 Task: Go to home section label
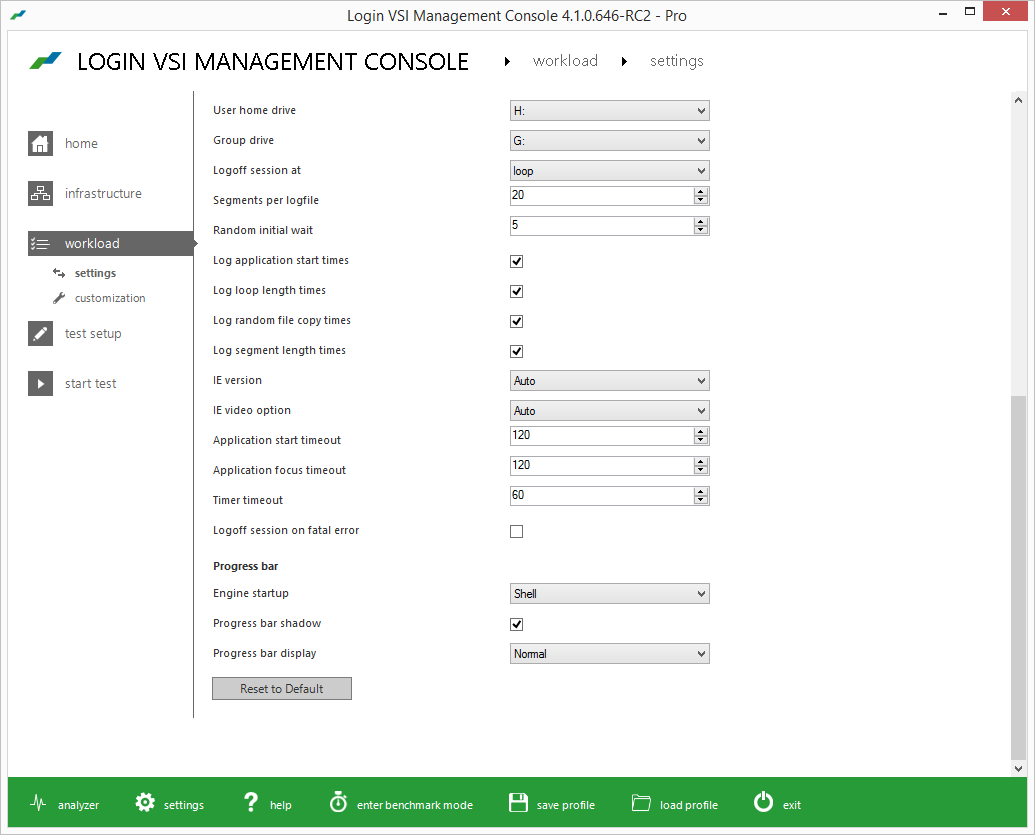[x=81, y=143]
